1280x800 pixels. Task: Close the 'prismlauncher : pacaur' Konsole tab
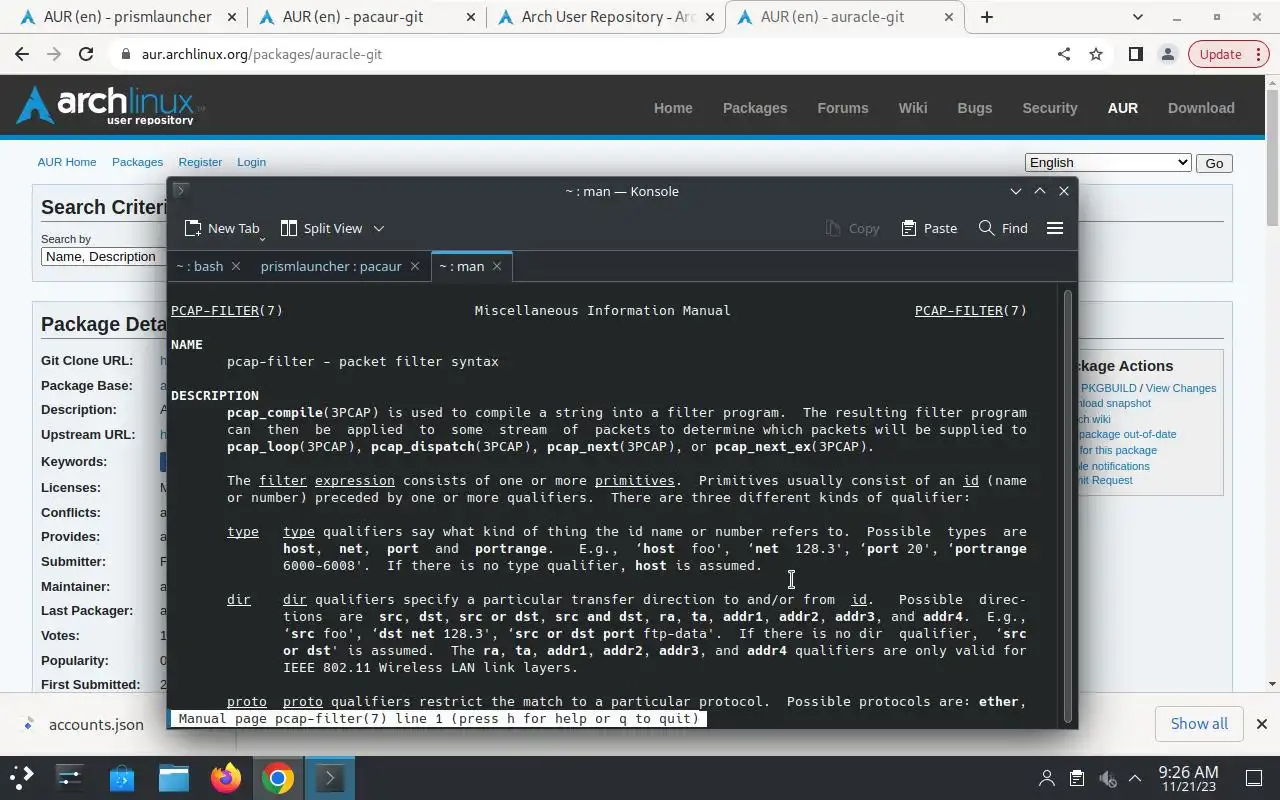pos(417,266)
